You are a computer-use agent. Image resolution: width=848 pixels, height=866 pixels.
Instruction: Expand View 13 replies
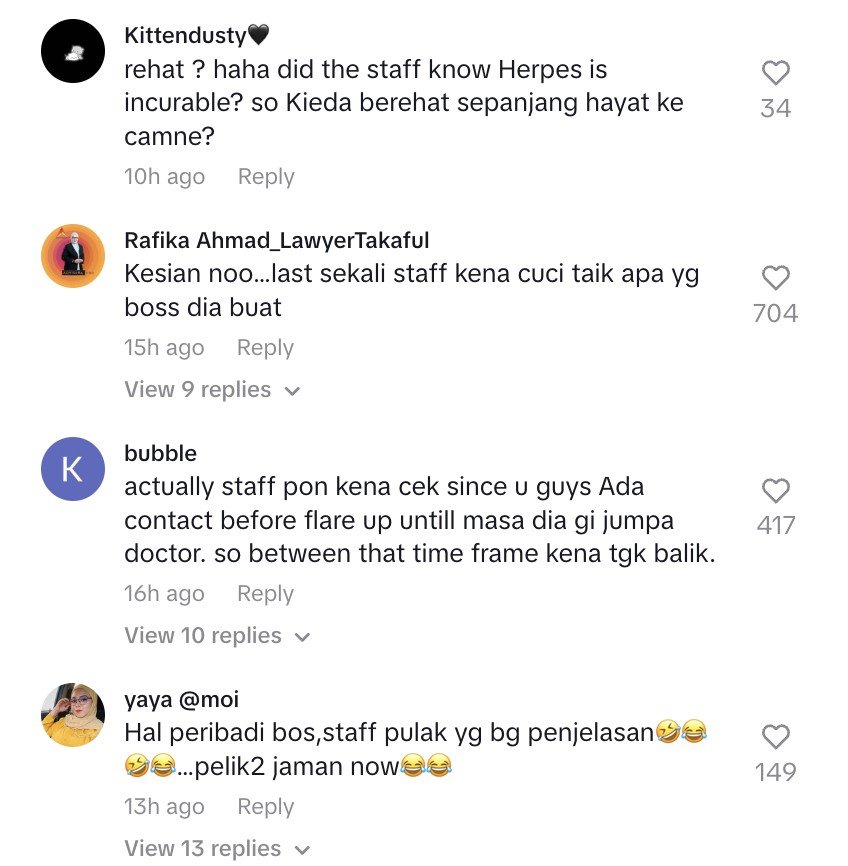point(217,848)
